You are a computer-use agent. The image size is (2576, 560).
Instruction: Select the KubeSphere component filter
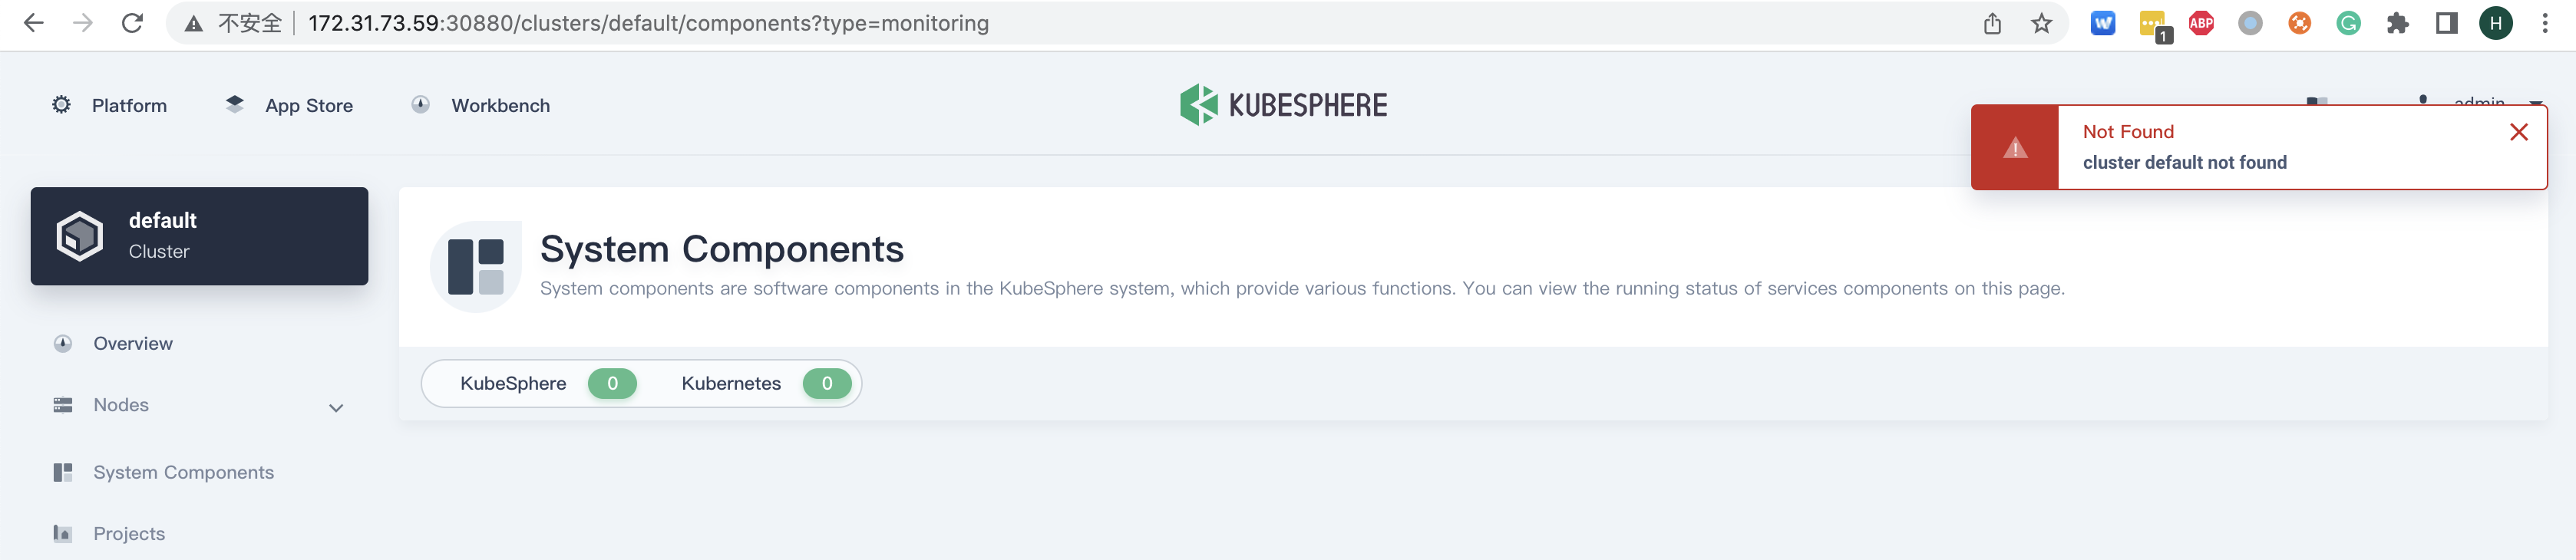513,383
